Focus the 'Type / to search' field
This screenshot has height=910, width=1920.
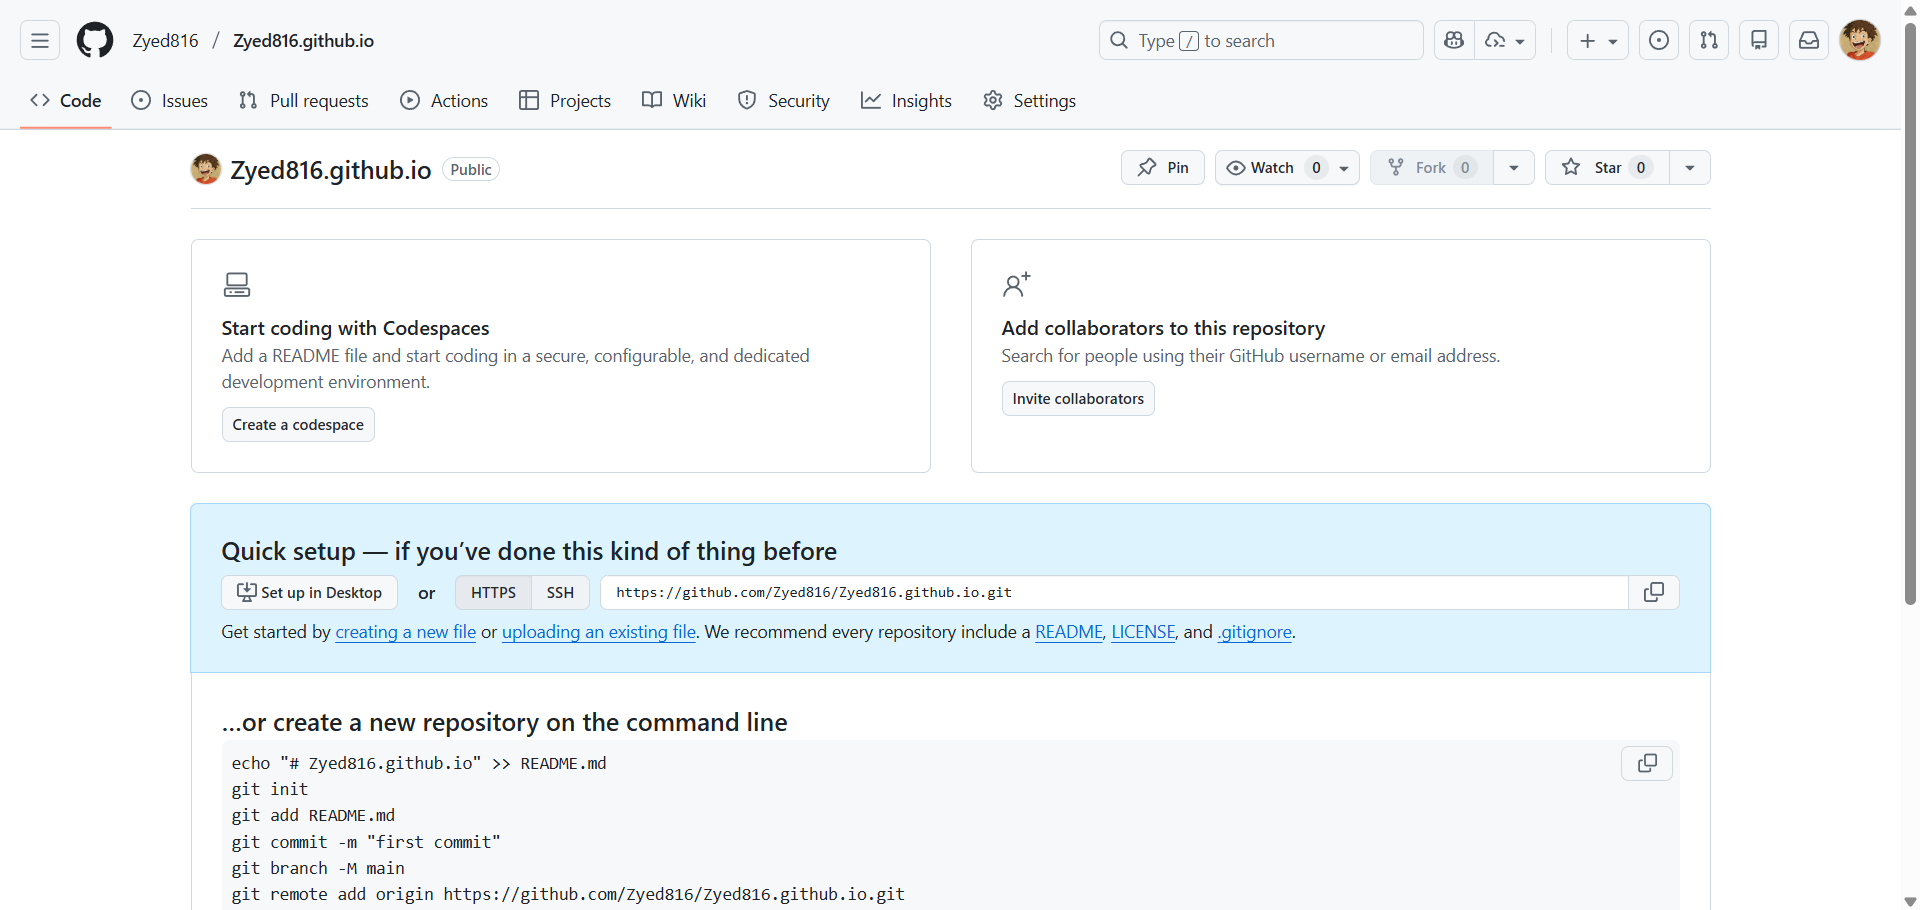point(1261,41)
